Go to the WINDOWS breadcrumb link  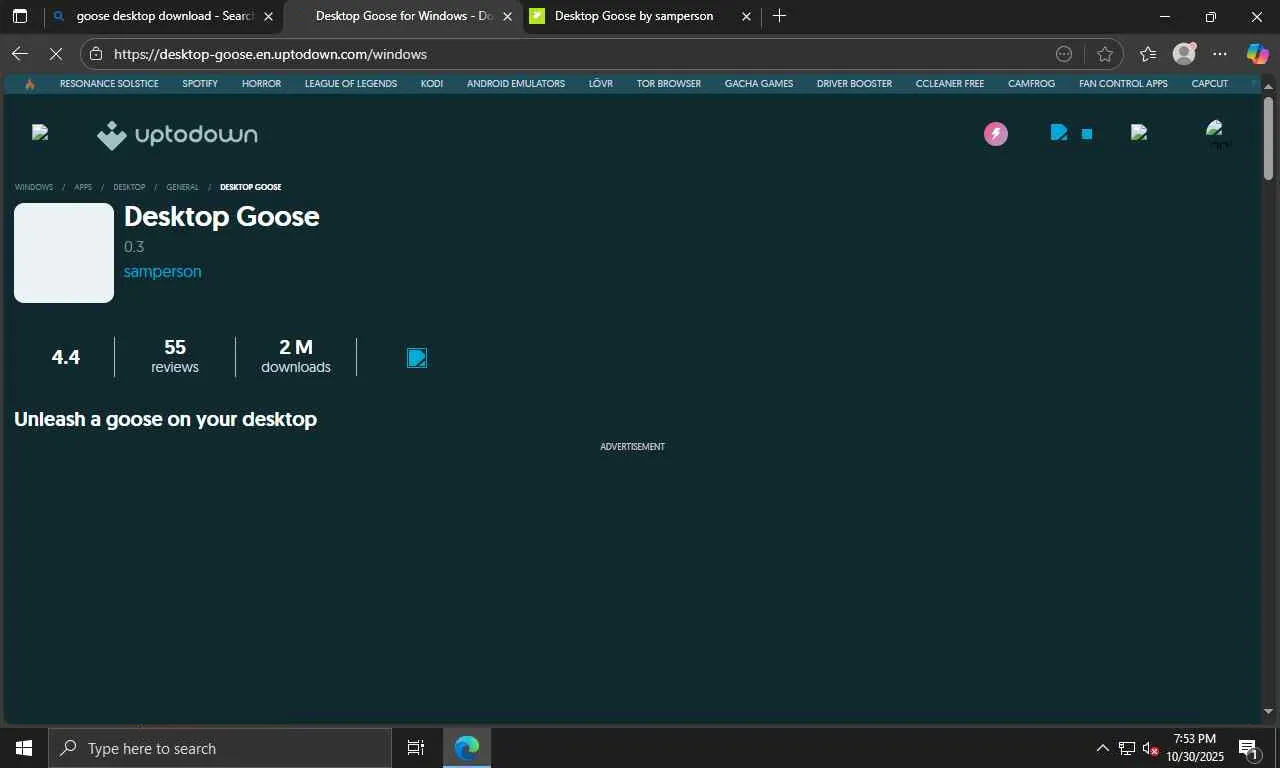pos(34,187)
